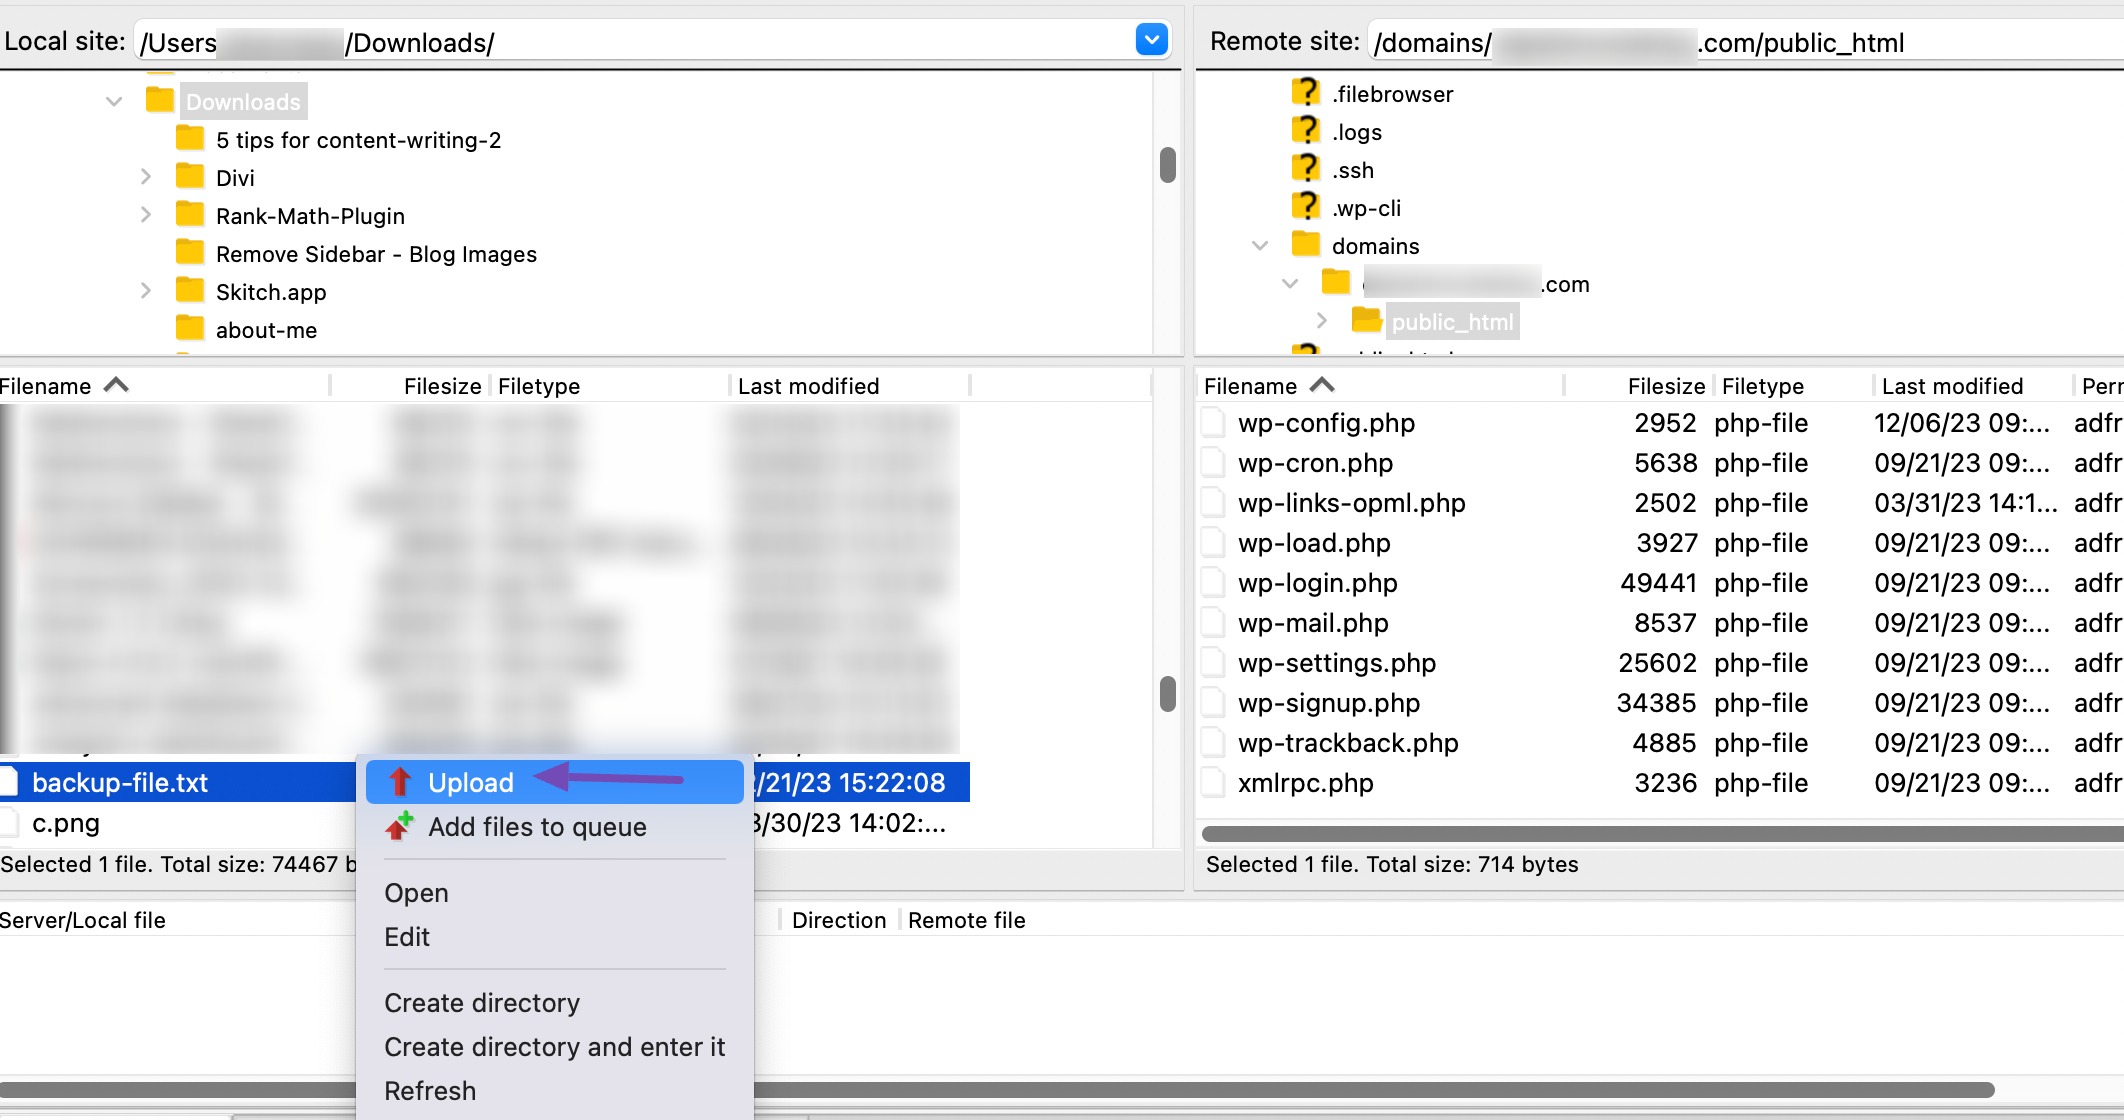Click the remote domains folder icon
The width and height of the screenshot is (2124, 1120).
(x=1305, y=245)
